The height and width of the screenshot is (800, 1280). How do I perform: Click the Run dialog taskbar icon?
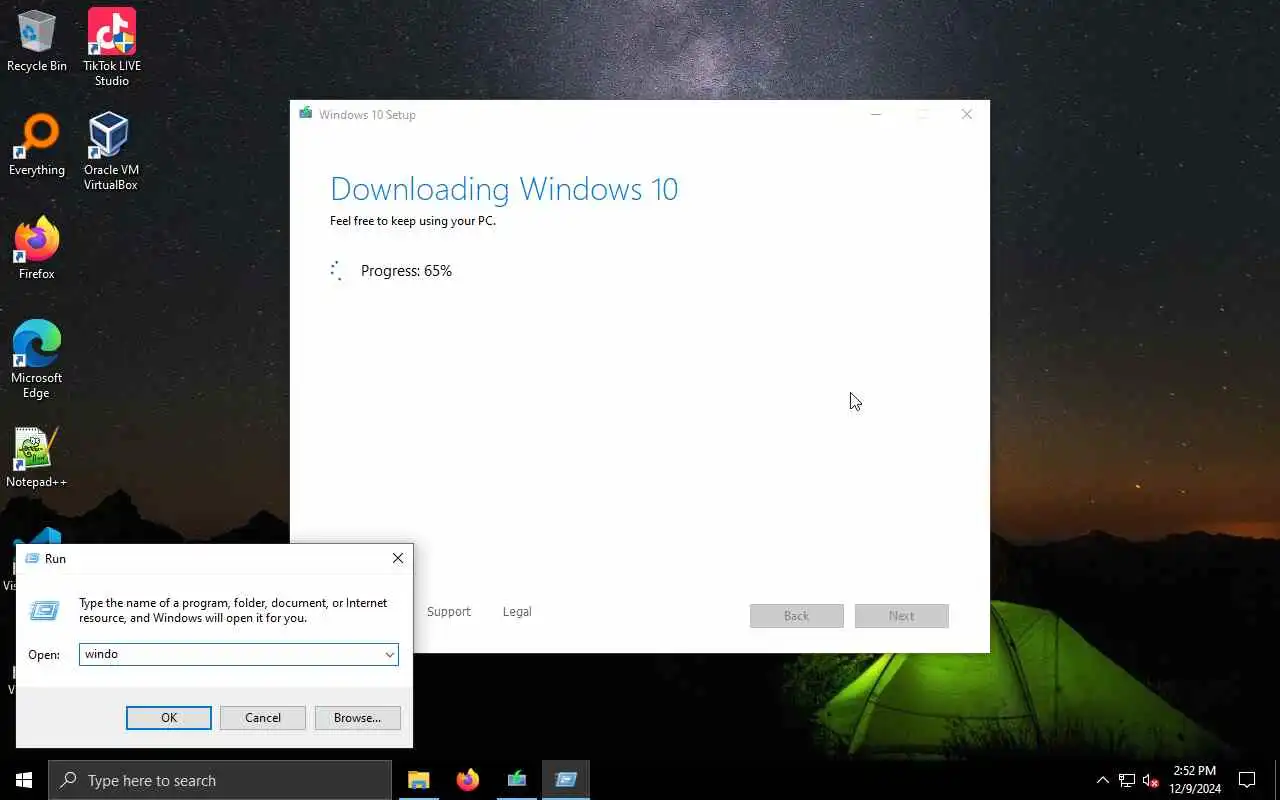(x=566, y=780)
